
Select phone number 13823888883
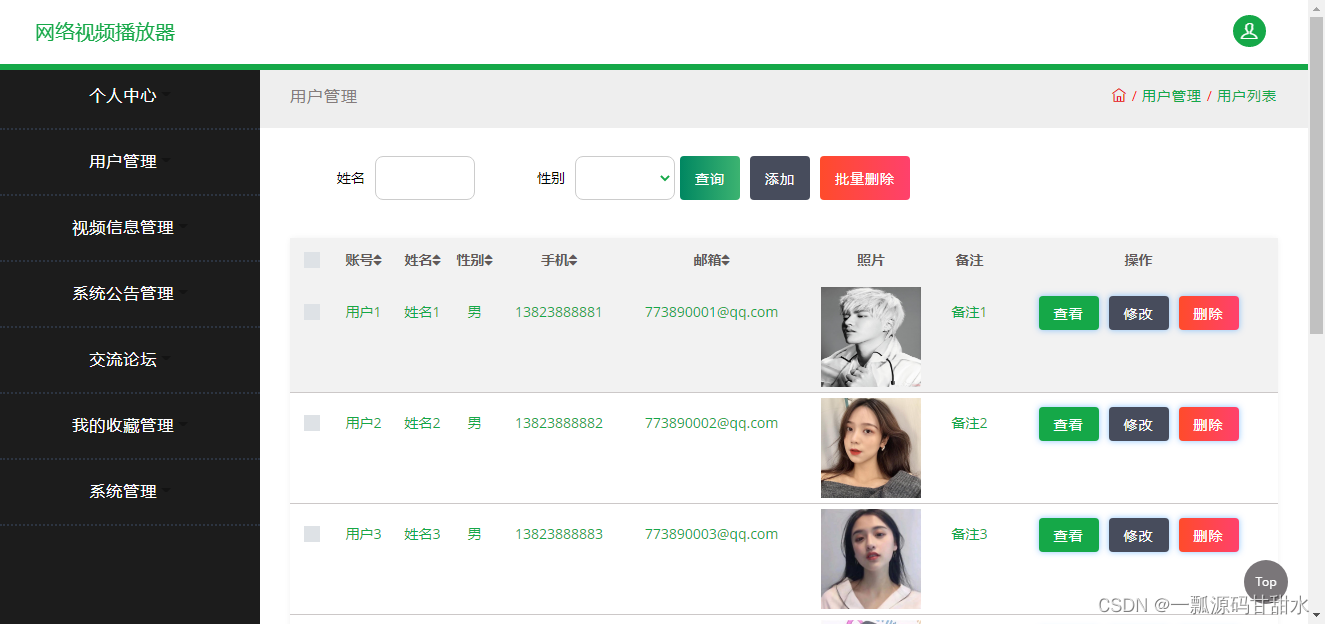point(559,534)
